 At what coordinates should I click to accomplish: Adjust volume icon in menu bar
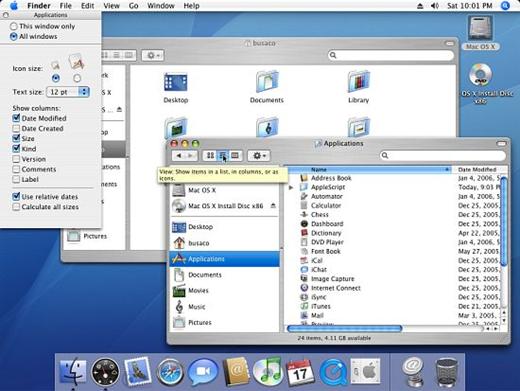tap(435, 6)
